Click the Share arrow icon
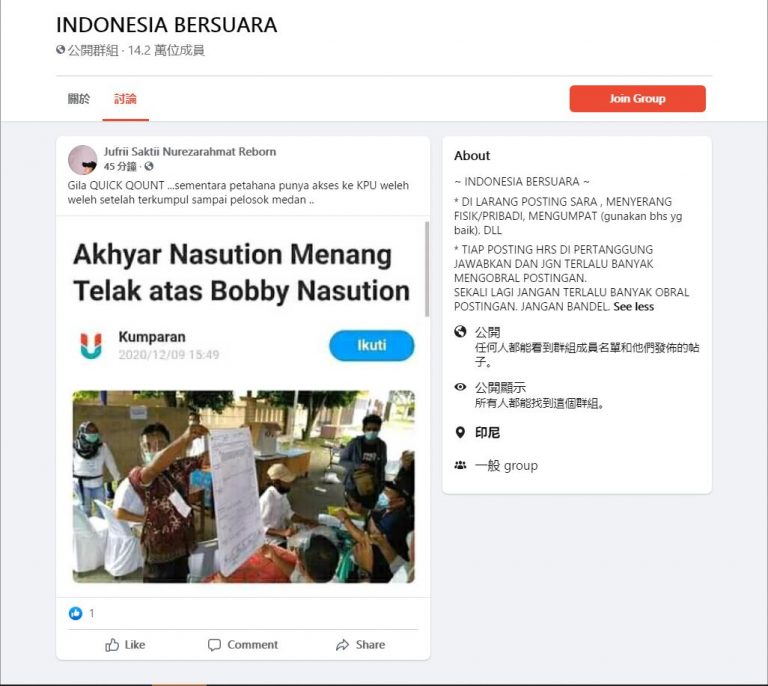The image size is (768, 686). 342,645
